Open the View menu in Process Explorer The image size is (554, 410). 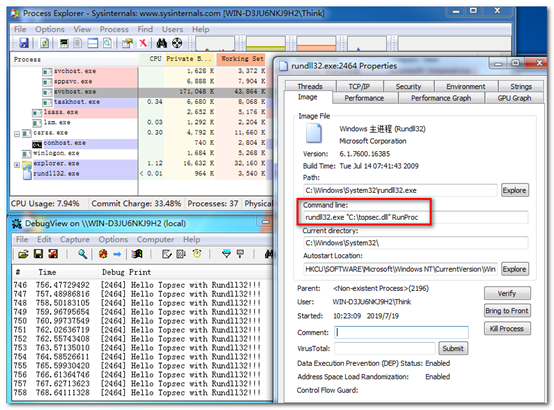[x=82, y=29]
